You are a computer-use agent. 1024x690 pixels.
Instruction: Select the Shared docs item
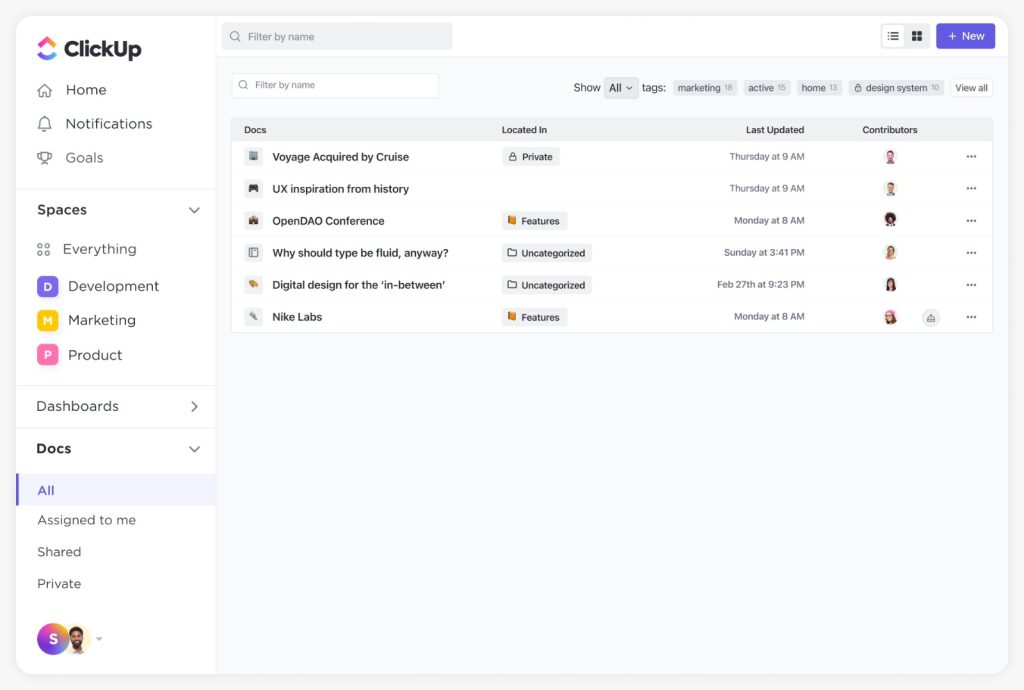pos(59,552)
